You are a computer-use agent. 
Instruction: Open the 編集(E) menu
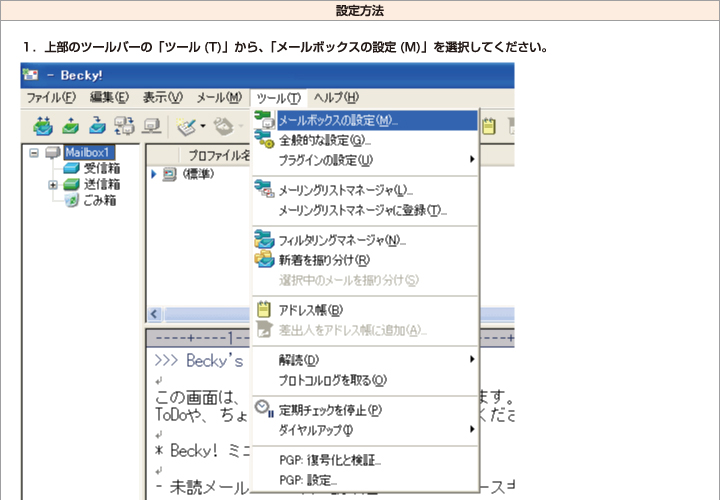coord(109,98)
